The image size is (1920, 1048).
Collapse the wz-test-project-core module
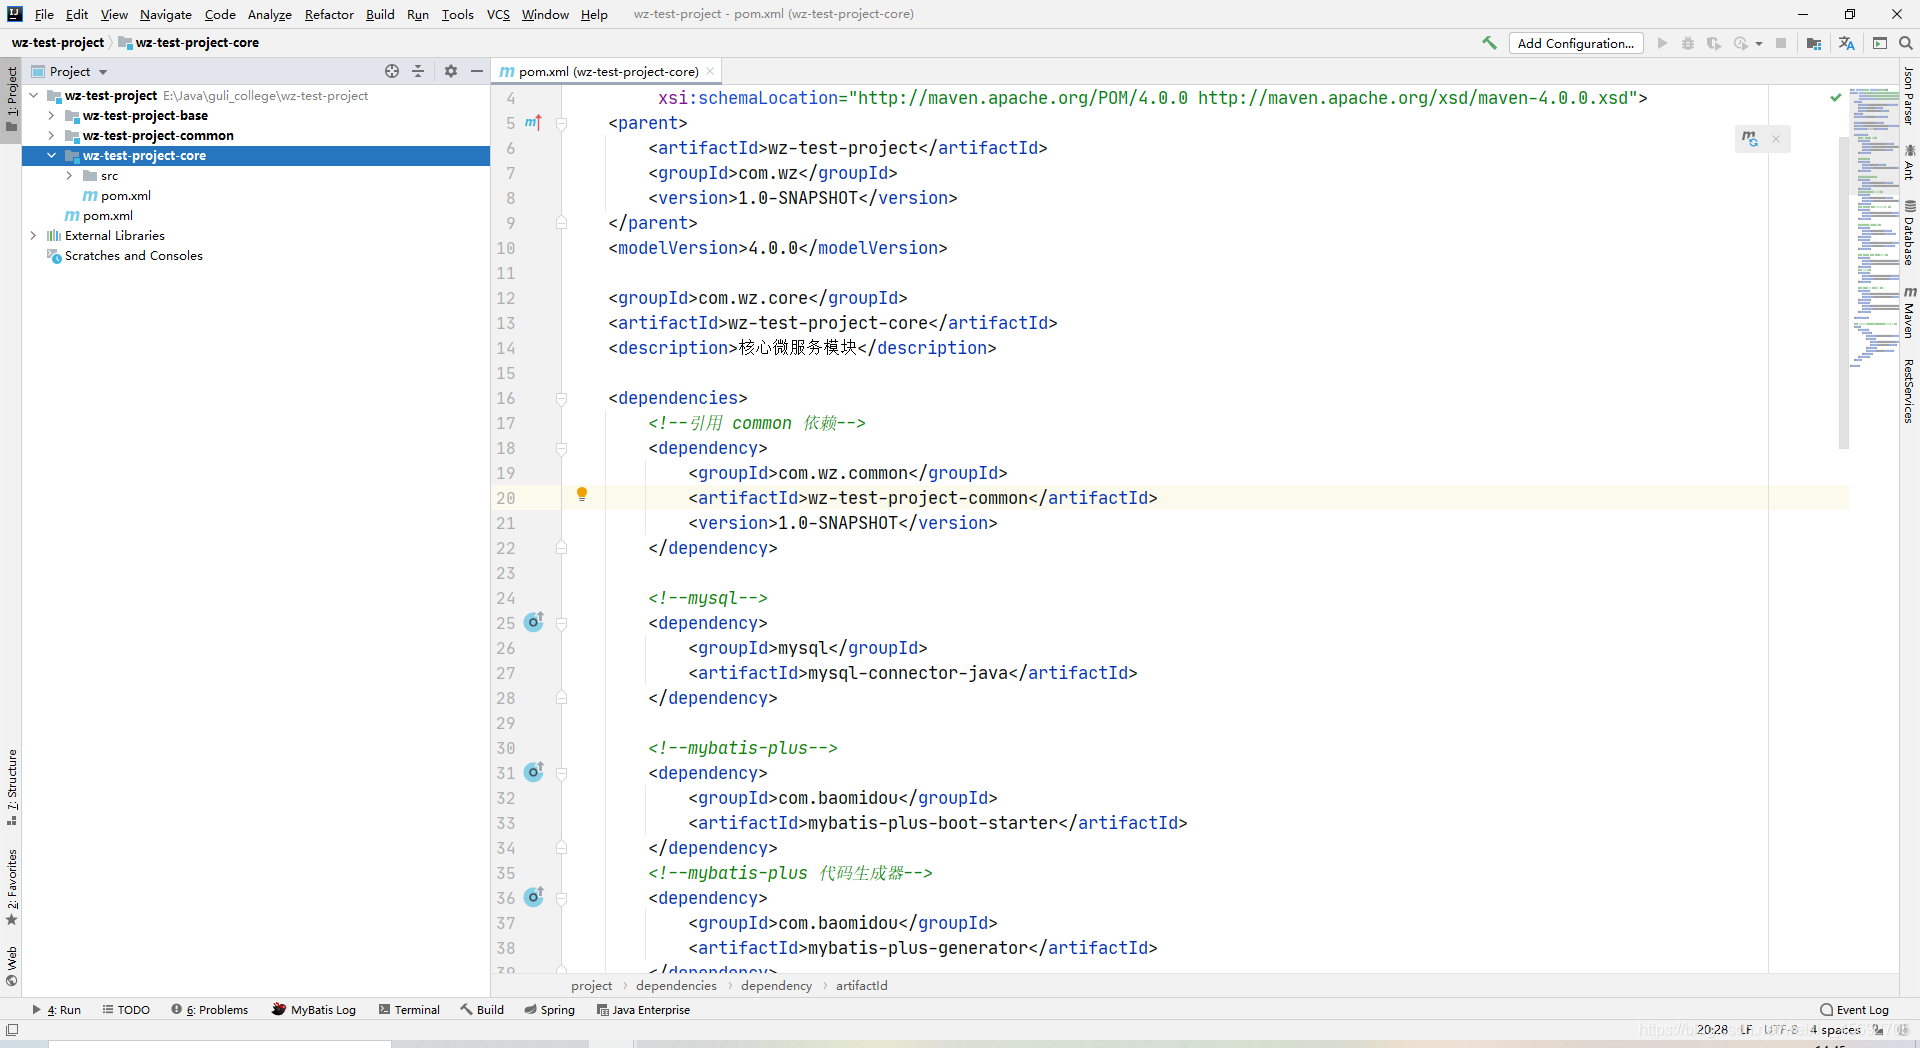point(52,156)
